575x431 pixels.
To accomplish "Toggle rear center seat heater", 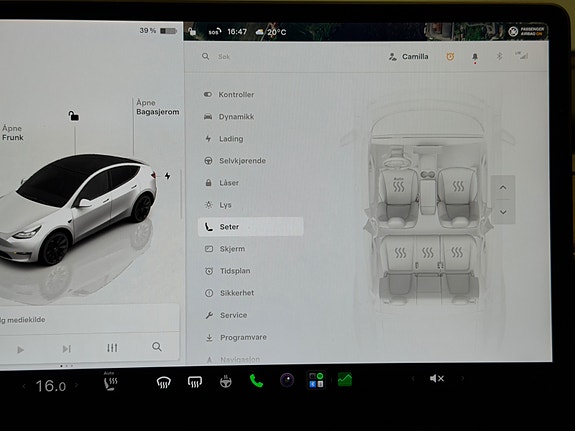I will tap(428, 252).
